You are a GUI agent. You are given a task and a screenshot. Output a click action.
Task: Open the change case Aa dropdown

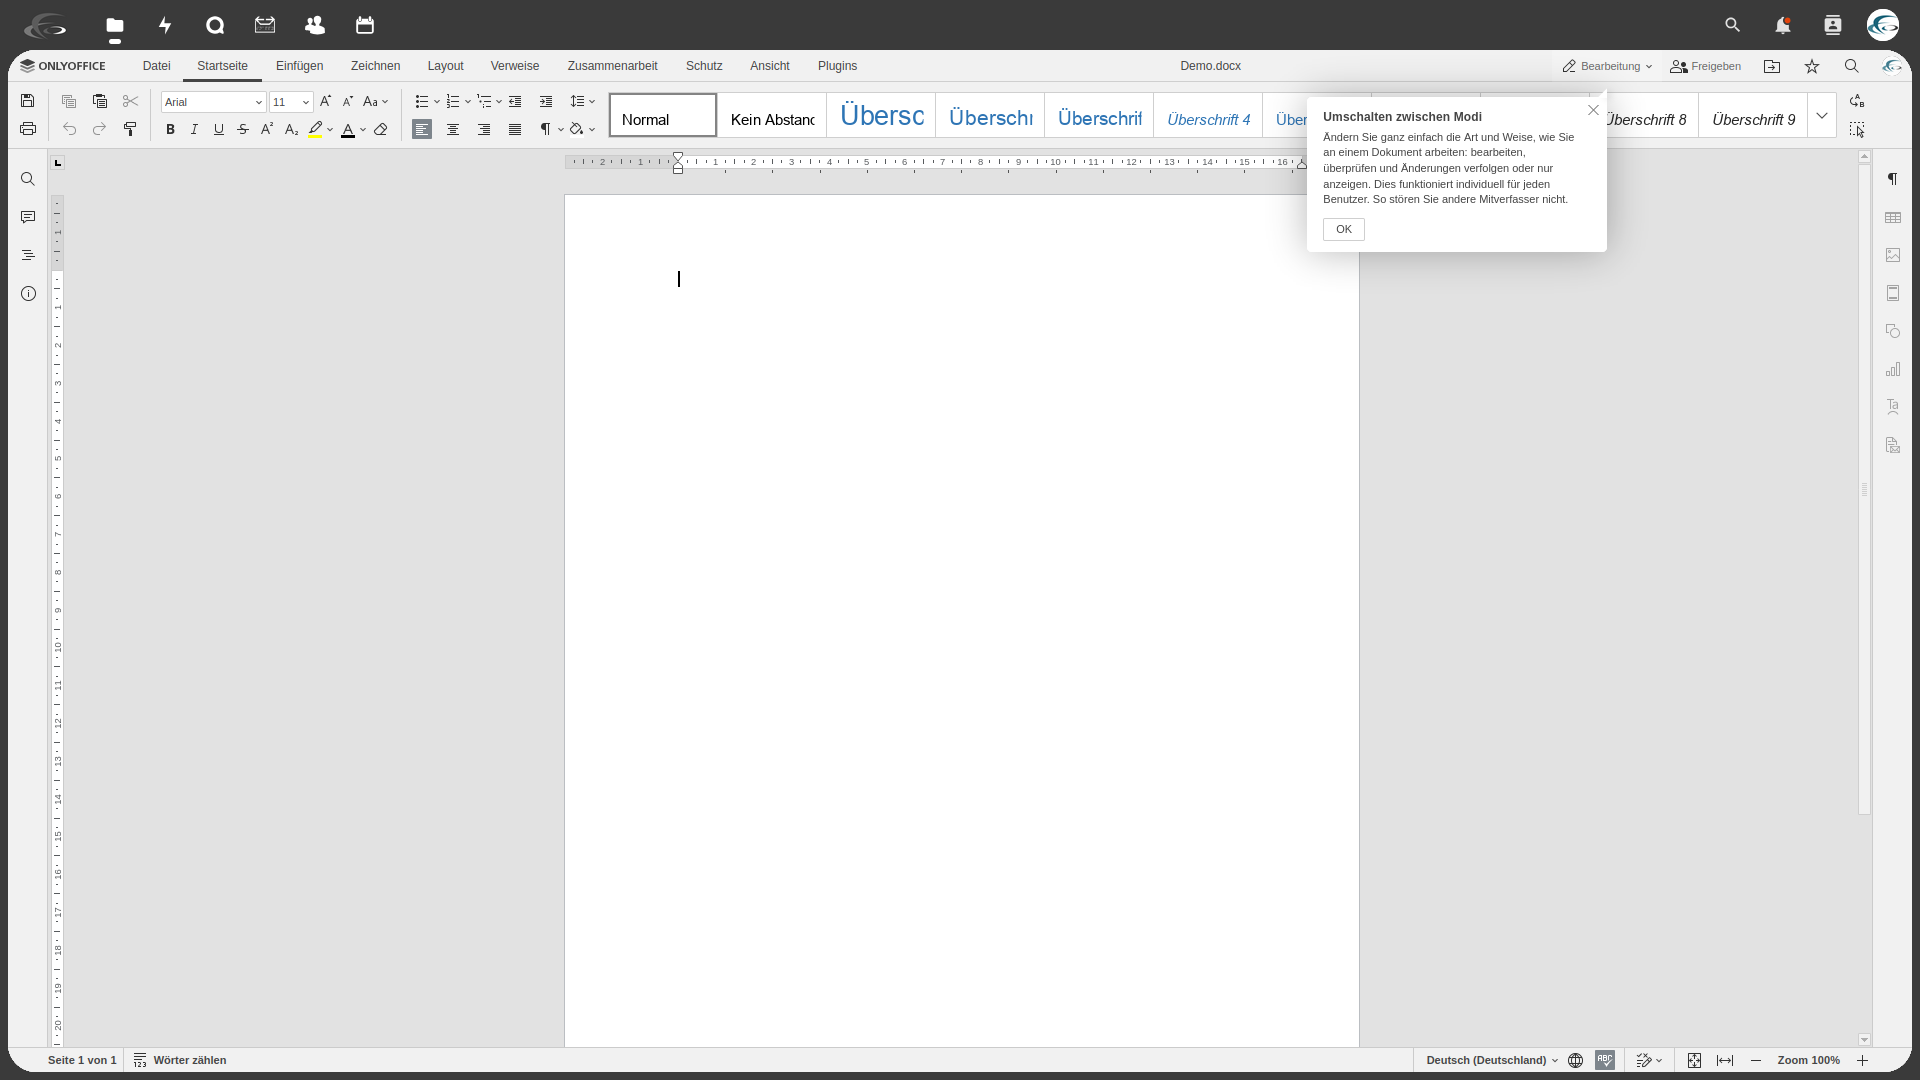(375, 101)
